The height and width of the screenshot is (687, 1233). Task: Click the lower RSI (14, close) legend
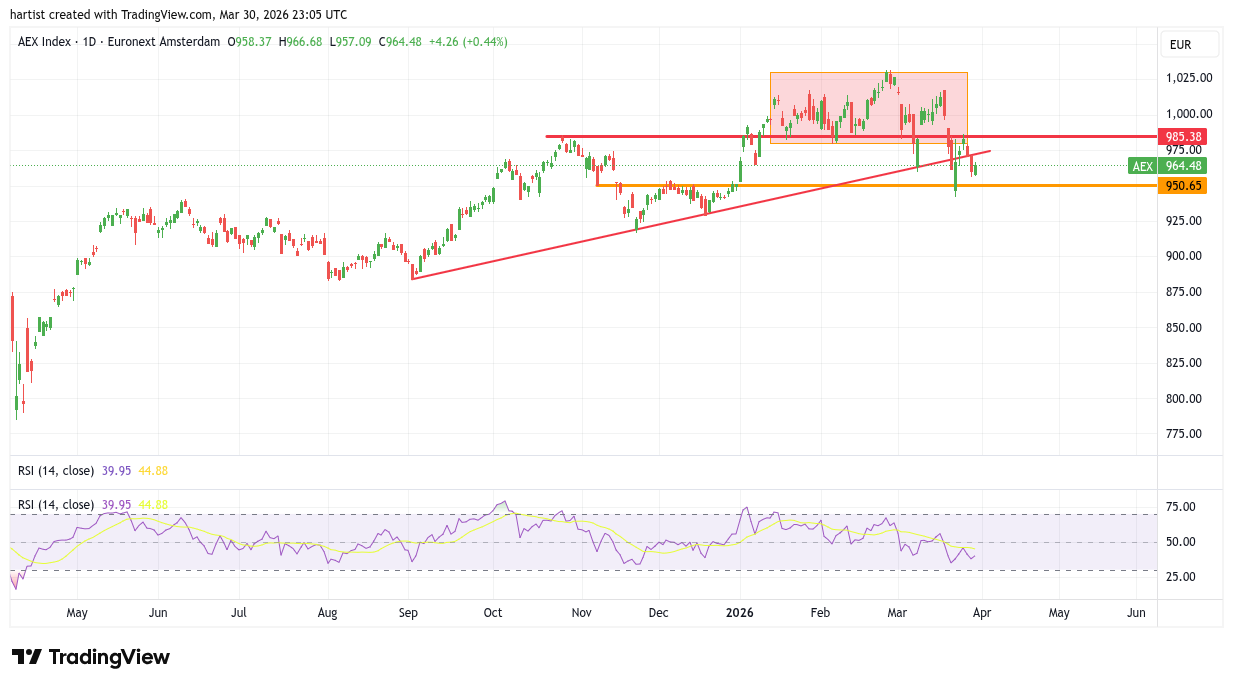click(56, 505)
